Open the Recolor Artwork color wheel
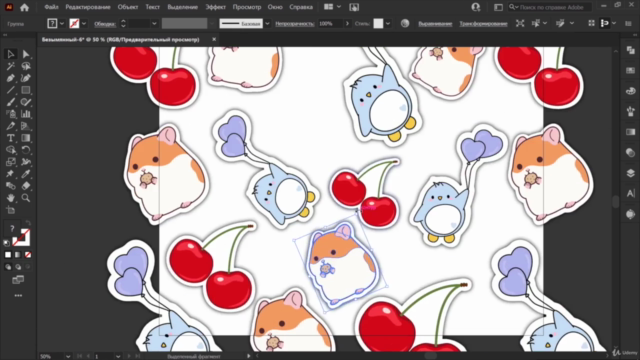This screenshot has width=640, height=360. click(x=404, y=24)
